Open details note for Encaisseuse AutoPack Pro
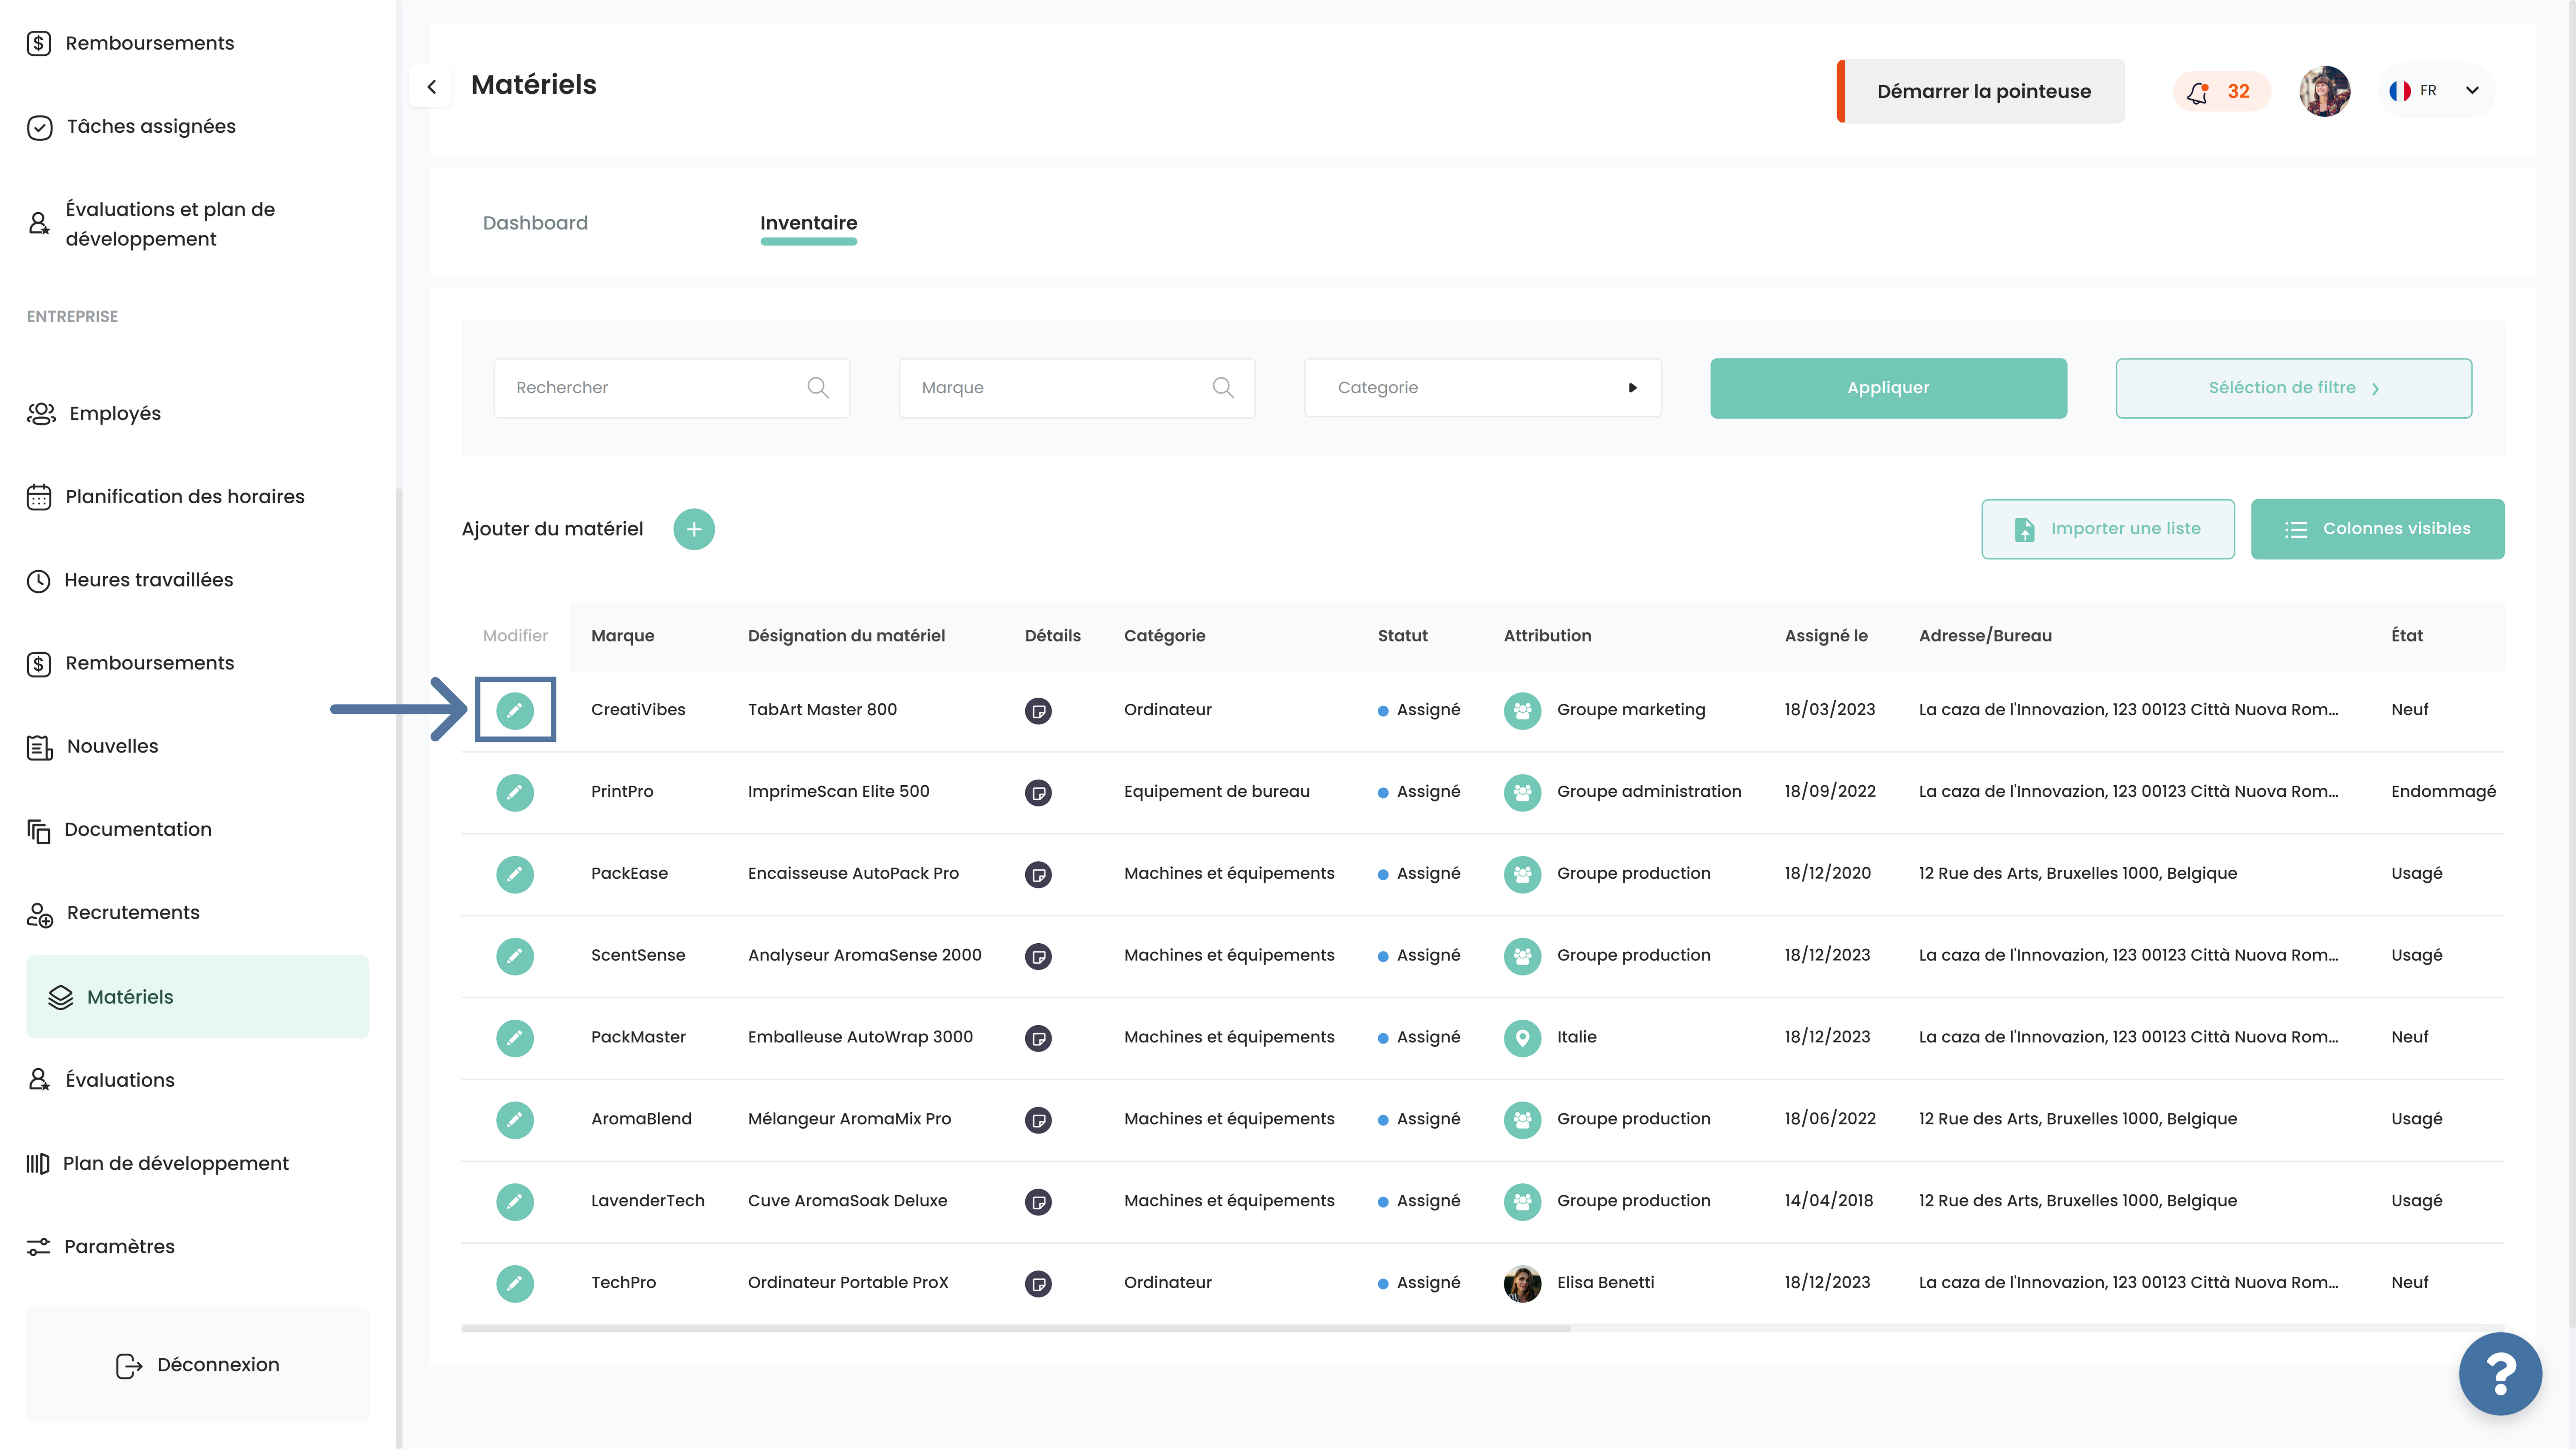This screenshot has height=1449, width=2576. pos(1038,875)
